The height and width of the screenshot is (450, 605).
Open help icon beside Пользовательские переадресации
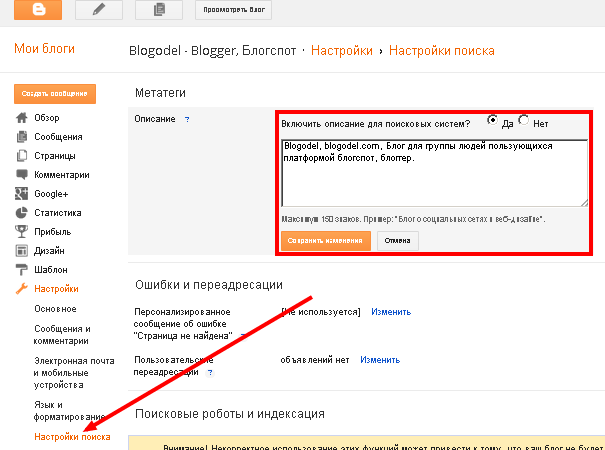click(210, 372)
